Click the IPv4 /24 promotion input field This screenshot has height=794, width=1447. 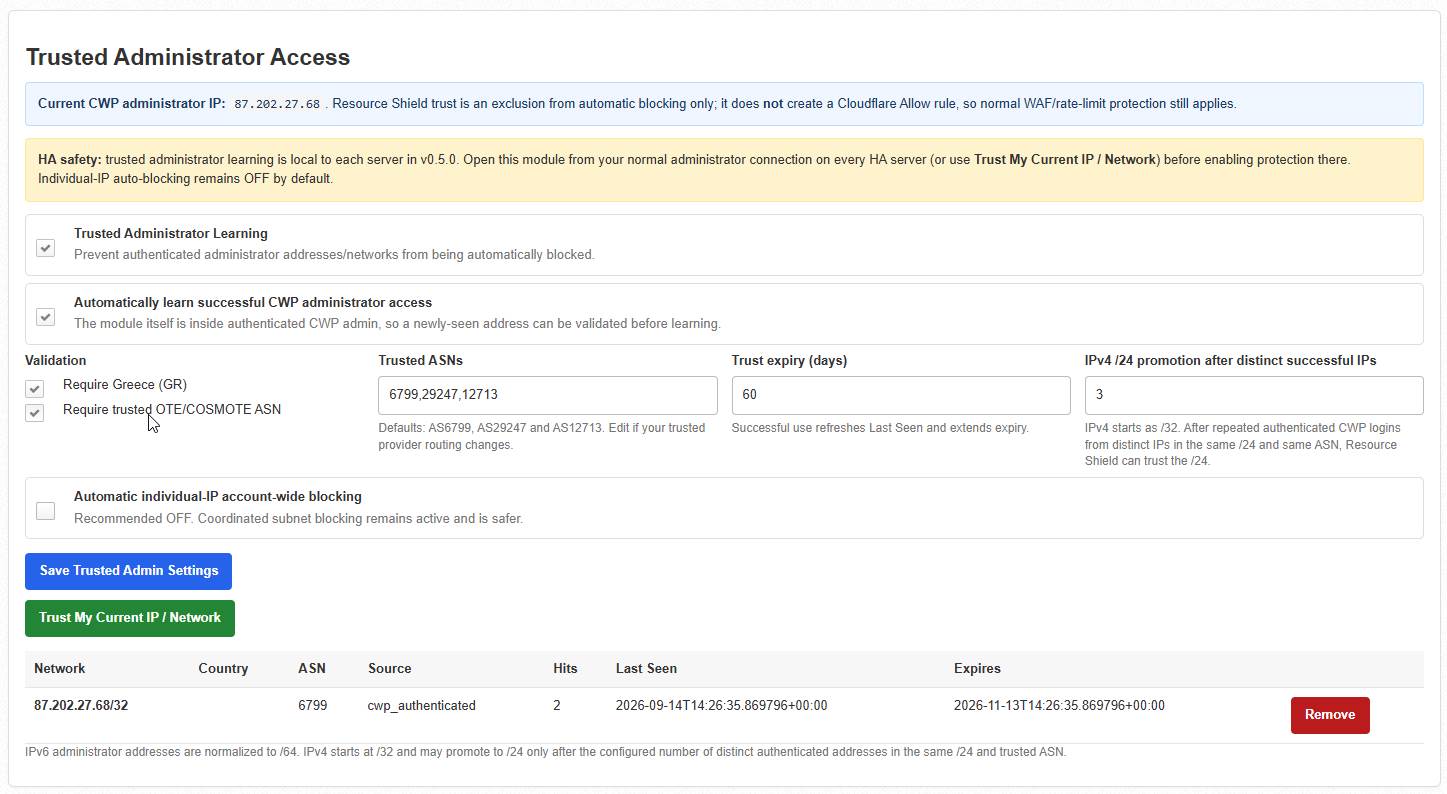pos(1254,395)
